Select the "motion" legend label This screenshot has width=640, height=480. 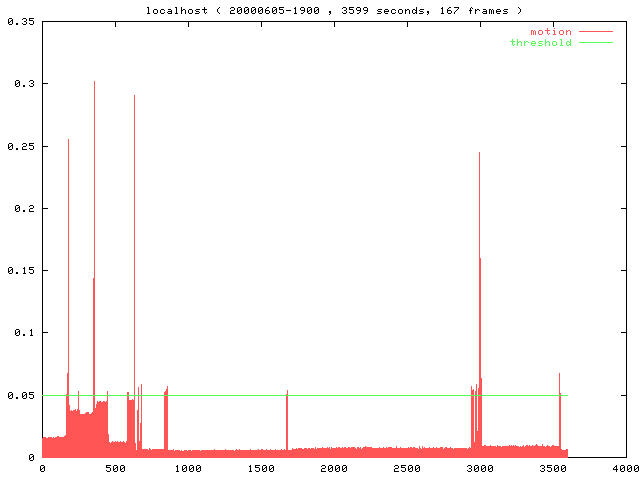[550, 32]
